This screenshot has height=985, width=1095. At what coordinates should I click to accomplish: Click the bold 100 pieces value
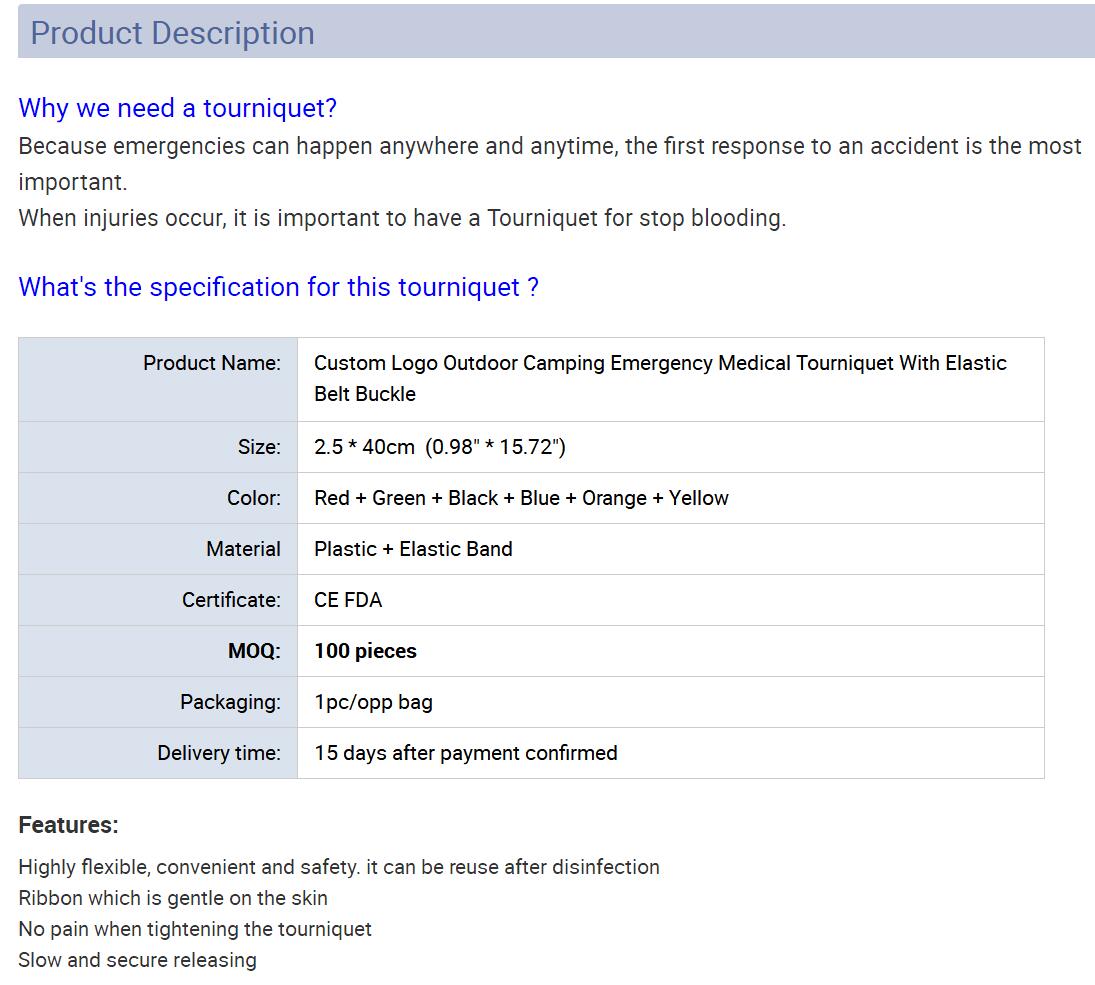coord(365,651)
